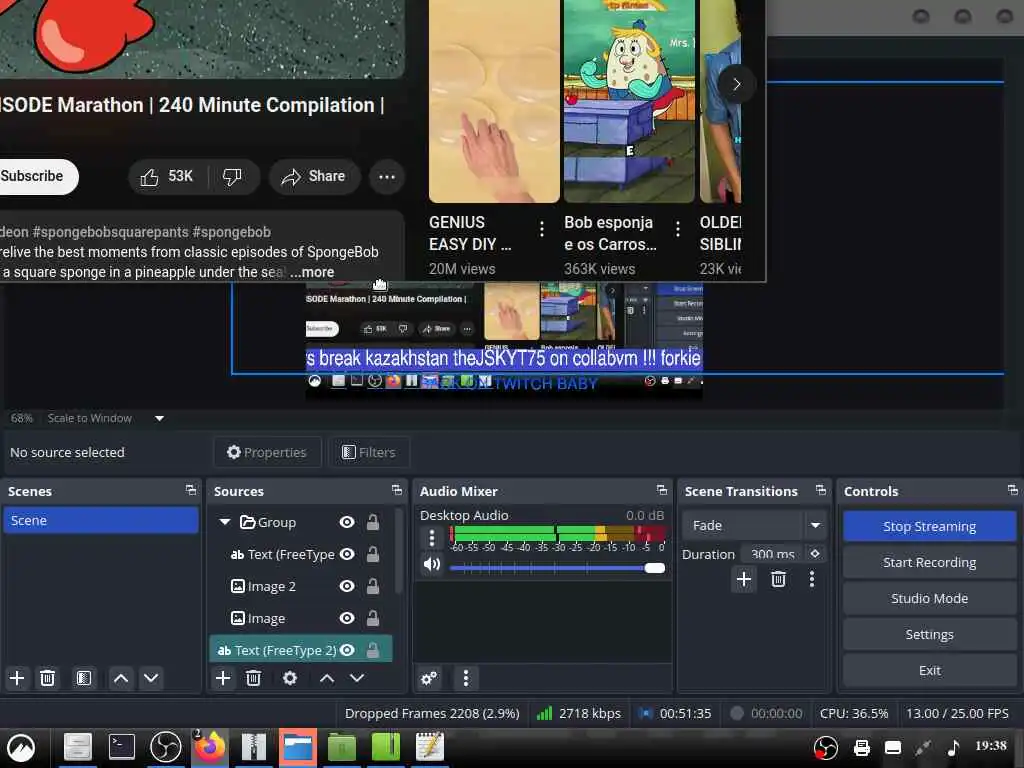This screenshot has height=768, width=1024.
Task: Remove scene transition trash icon
Action: point(778,579)
